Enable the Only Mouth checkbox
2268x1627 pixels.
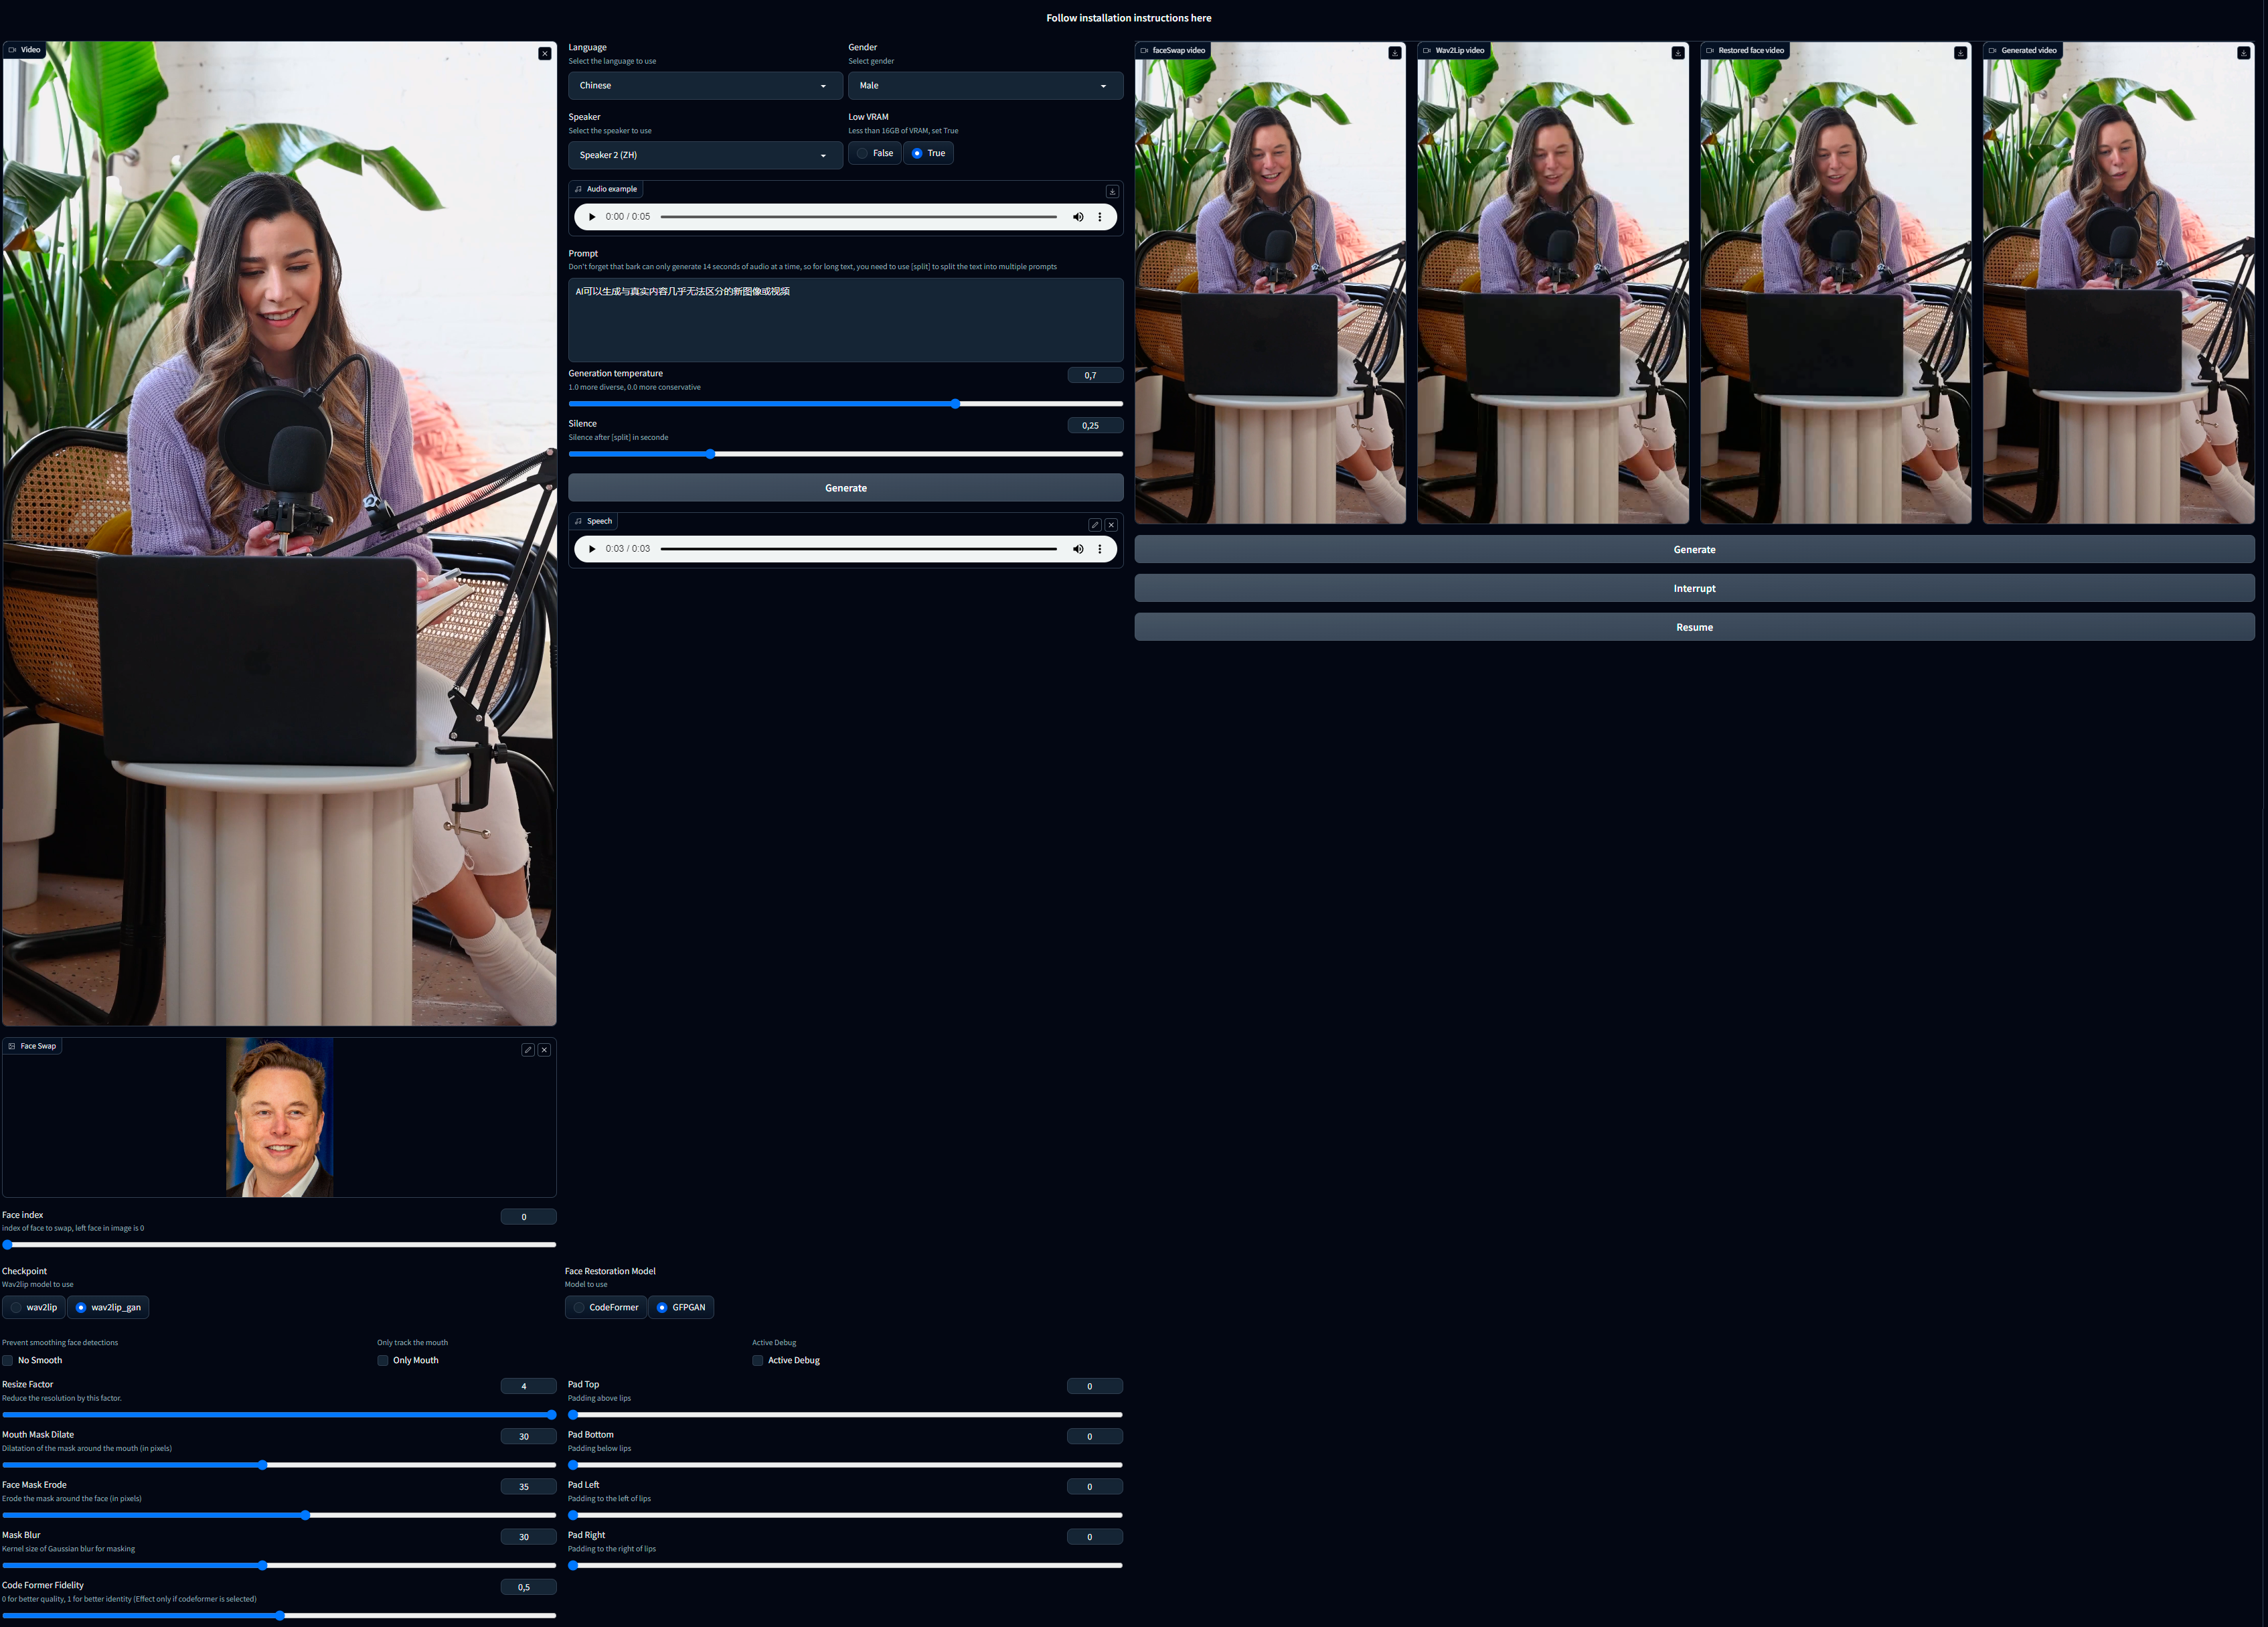383,1360
